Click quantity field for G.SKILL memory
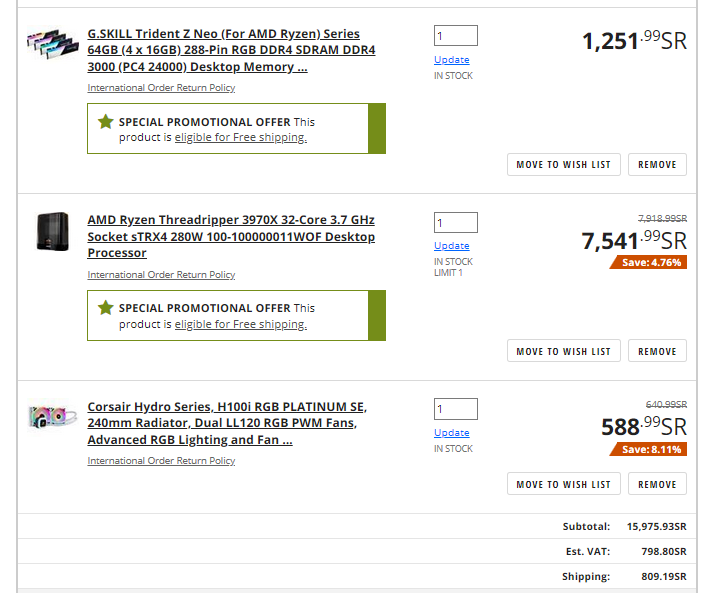This screenshot has height=593, width=705. point(455,36)
